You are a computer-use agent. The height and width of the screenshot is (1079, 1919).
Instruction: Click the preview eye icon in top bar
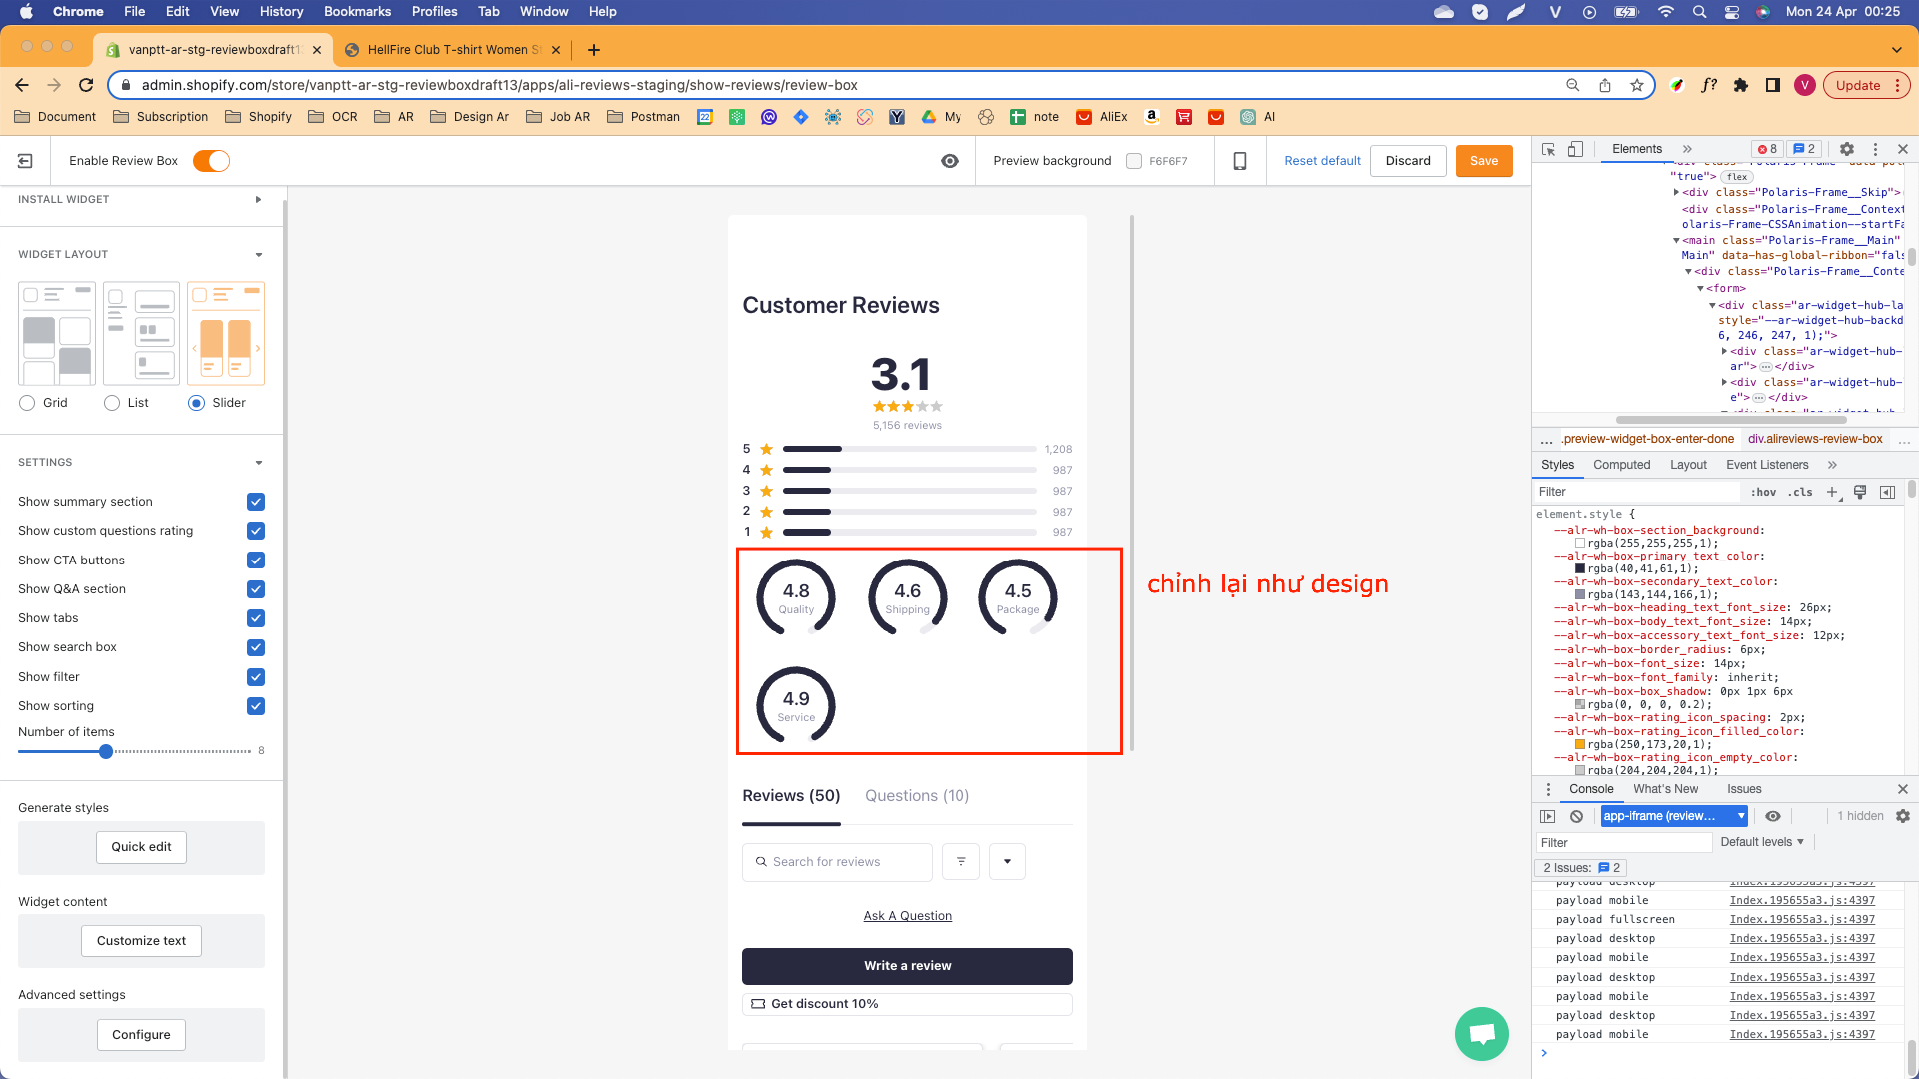(950, 161)
